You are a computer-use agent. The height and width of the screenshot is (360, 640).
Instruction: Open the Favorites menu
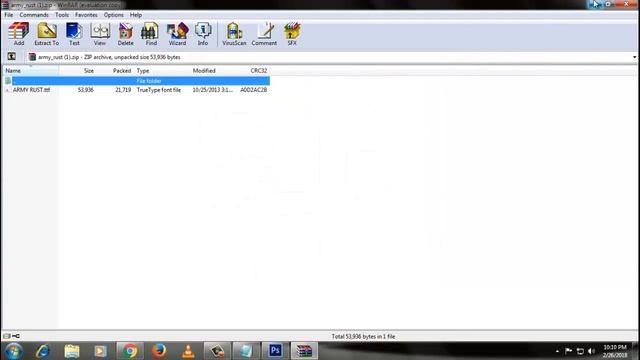[x=86, y=15]
